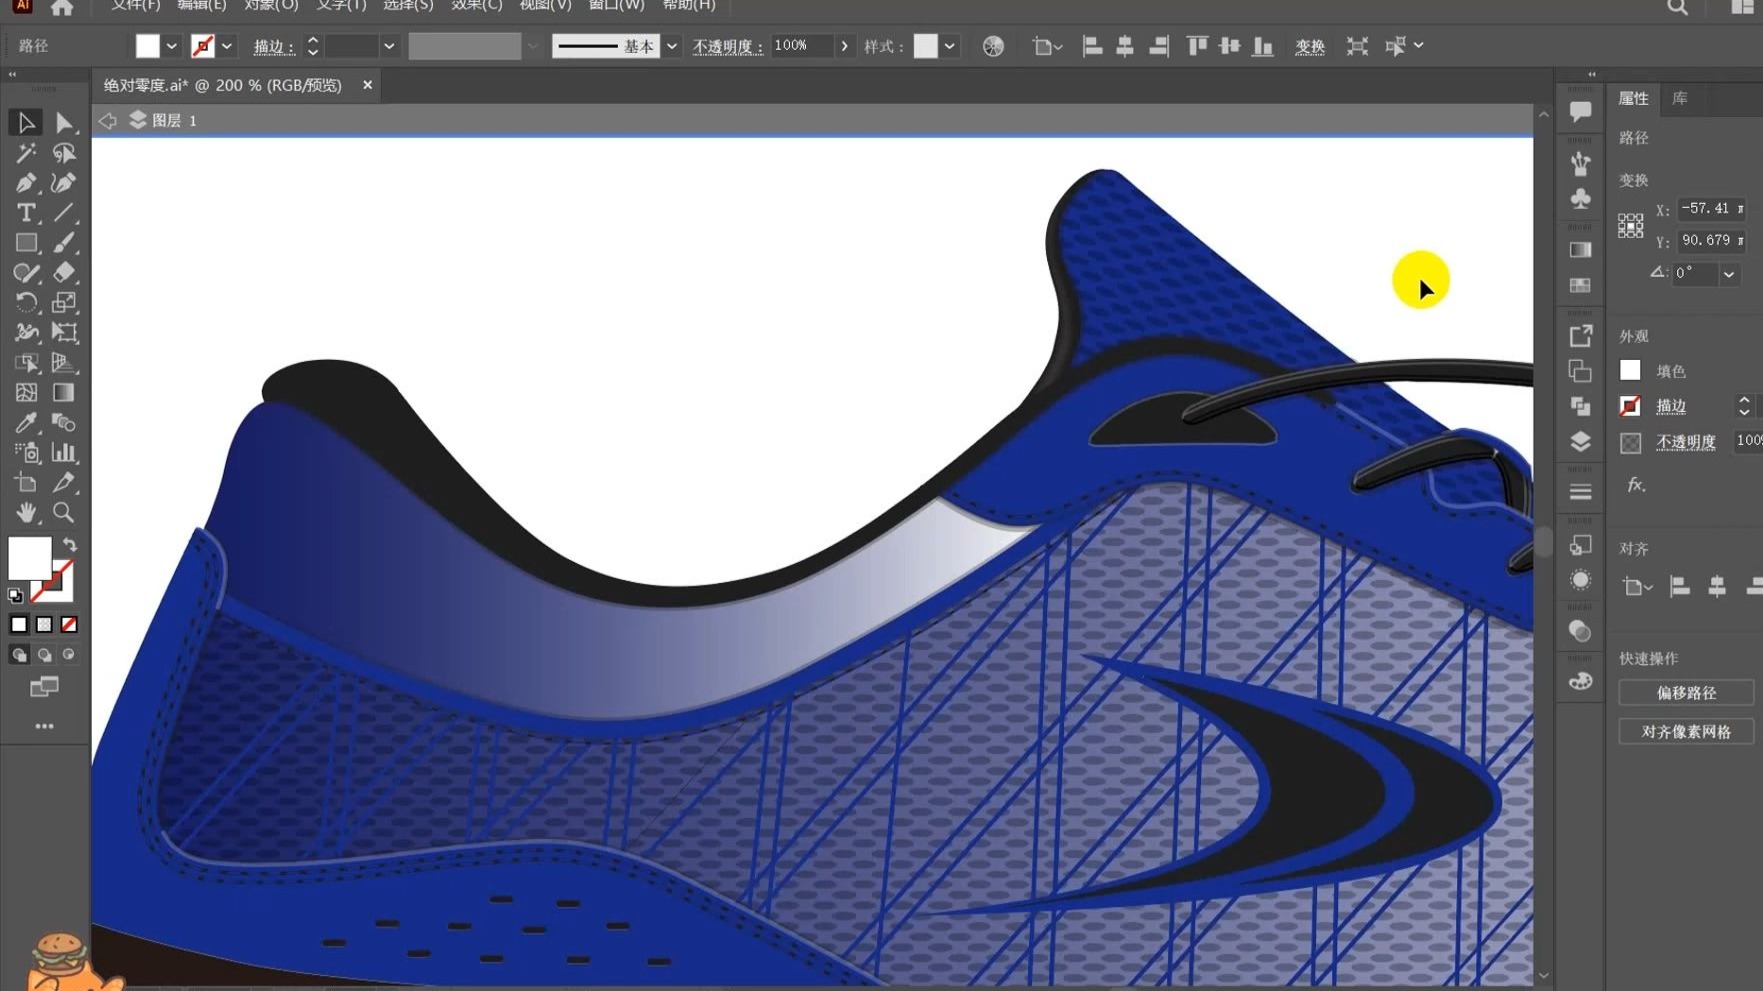Viewport: 1763px width, 991px height.
Task: Open stroke color dropdown in control bar
Action: pos(227,46)
